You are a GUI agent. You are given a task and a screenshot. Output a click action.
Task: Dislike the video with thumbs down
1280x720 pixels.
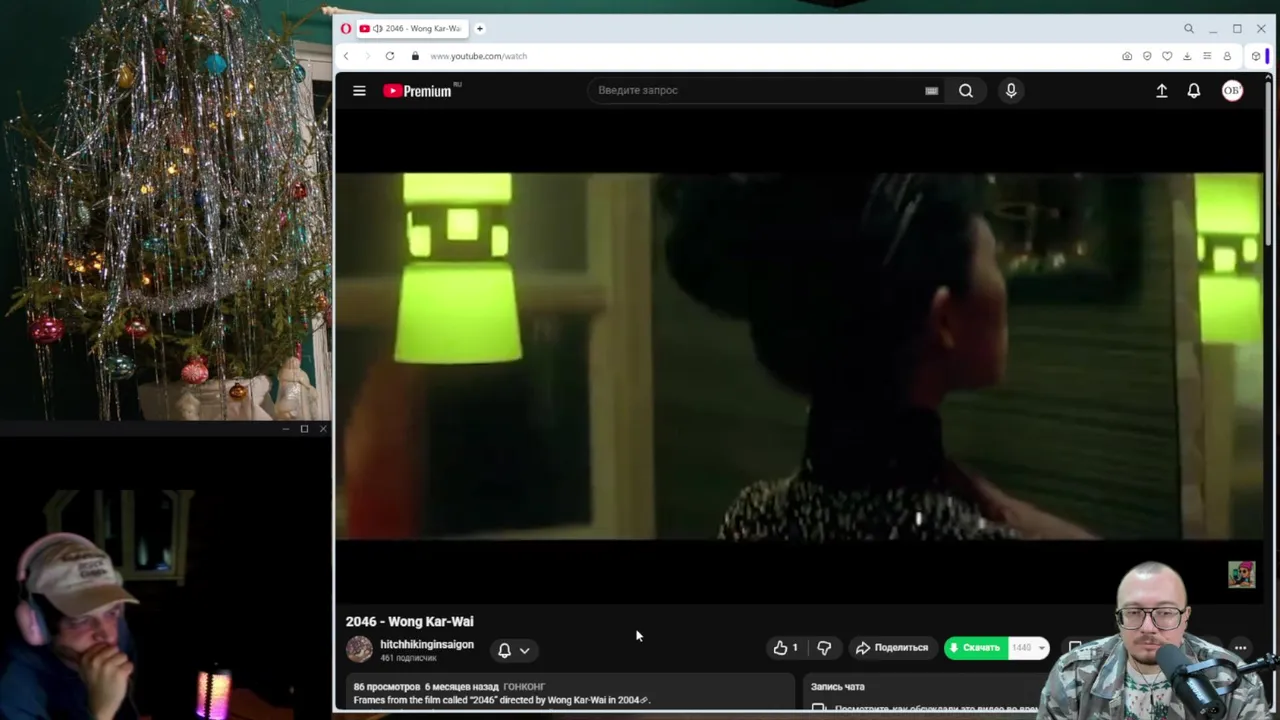824,648
